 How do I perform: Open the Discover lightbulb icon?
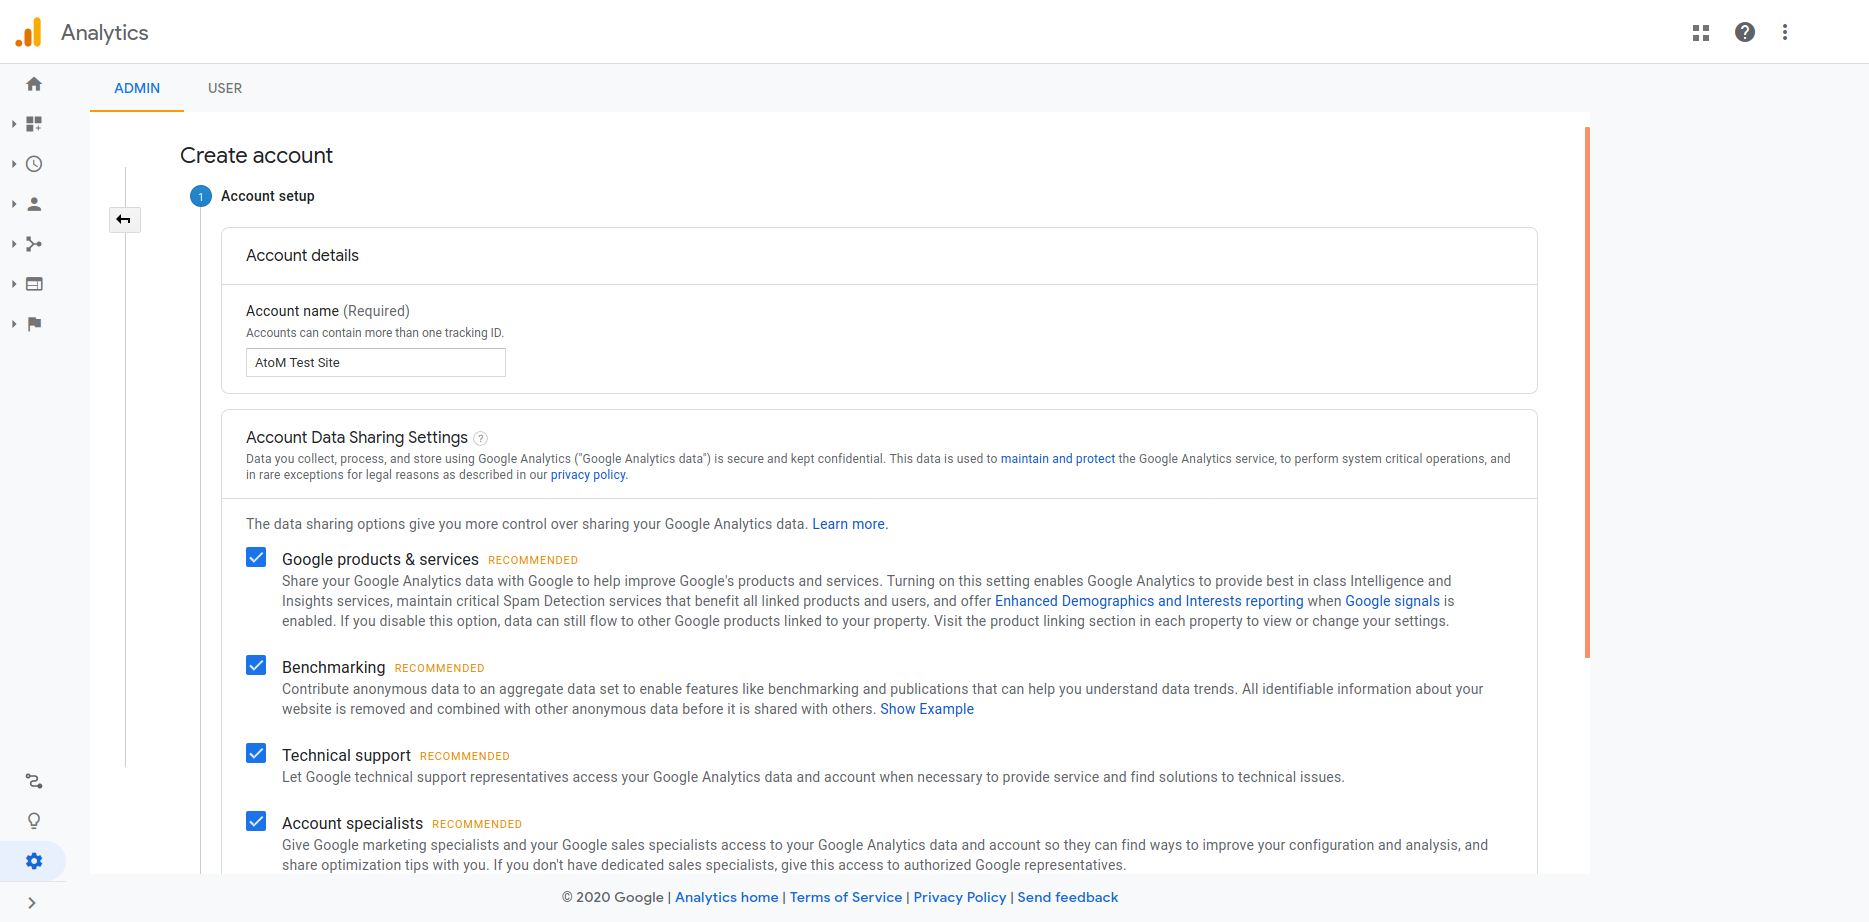tap(34, 821)
